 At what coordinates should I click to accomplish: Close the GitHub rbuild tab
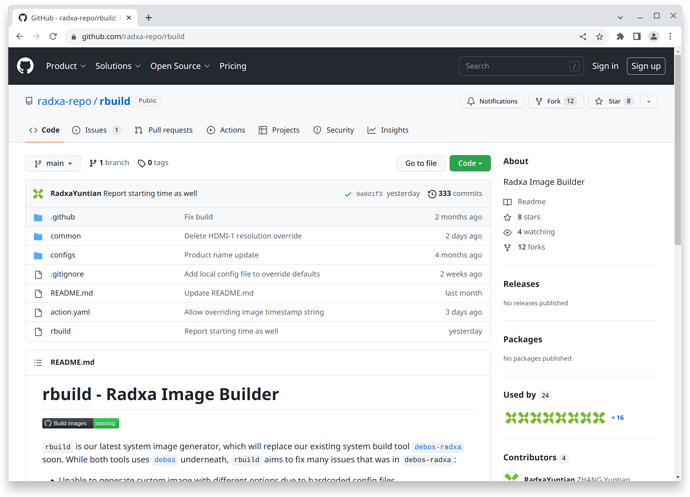(x=129, y=18)
